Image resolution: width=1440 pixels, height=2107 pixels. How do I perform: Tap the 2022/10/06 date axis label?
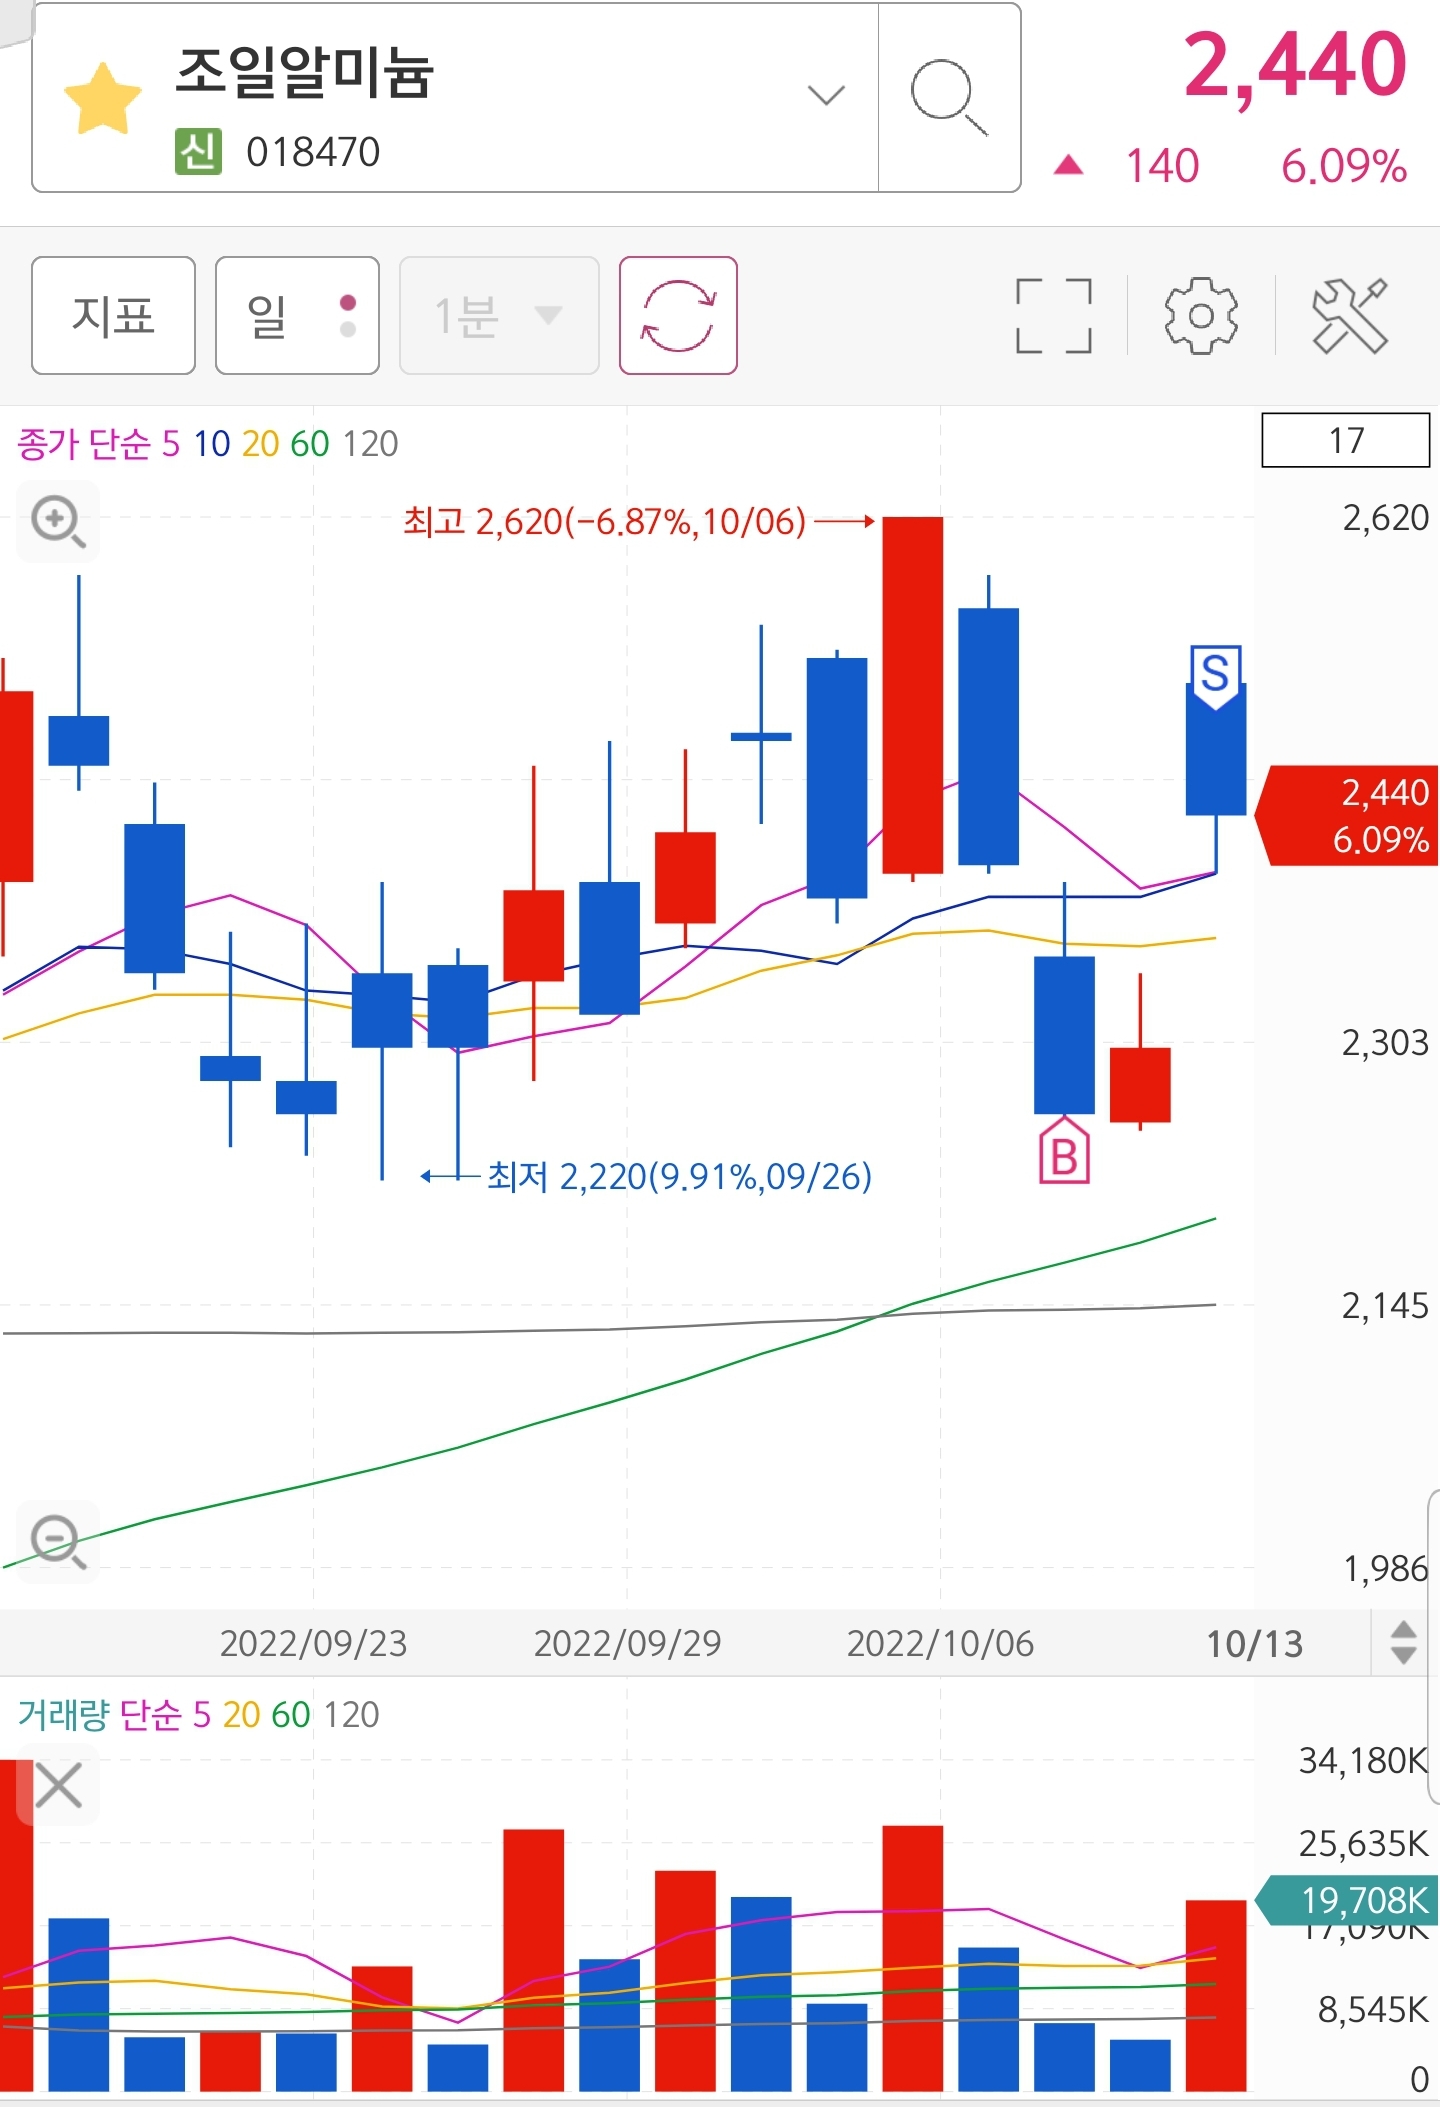pyautogui.click(x=940, y=1643)
